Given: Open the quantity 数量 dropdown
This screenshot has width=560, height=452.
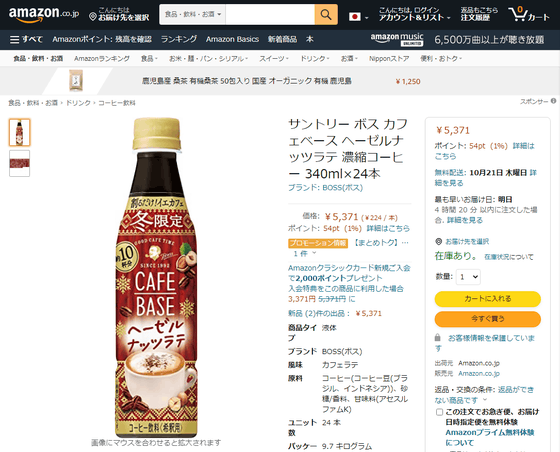Looking at the screenshot, I should 468,277.
